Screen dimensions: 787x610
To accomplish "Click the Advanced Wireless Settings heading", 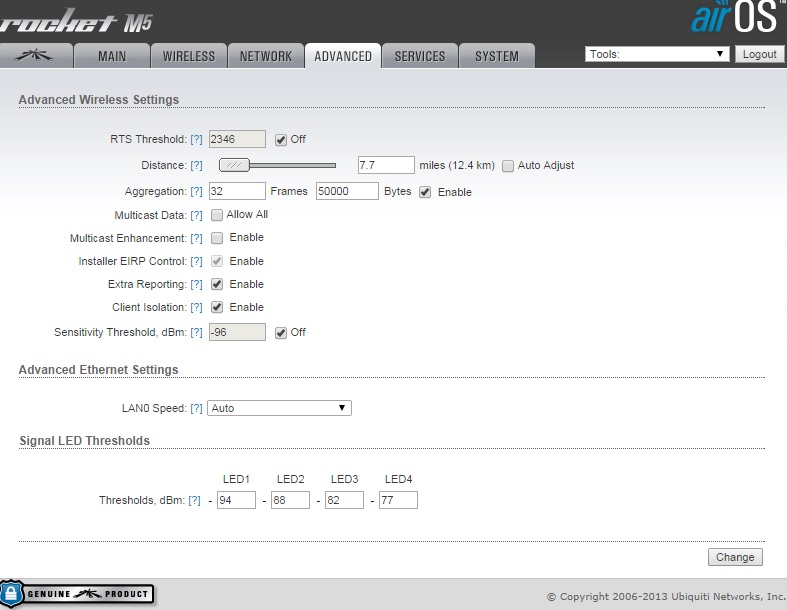I will coord(99,99).
